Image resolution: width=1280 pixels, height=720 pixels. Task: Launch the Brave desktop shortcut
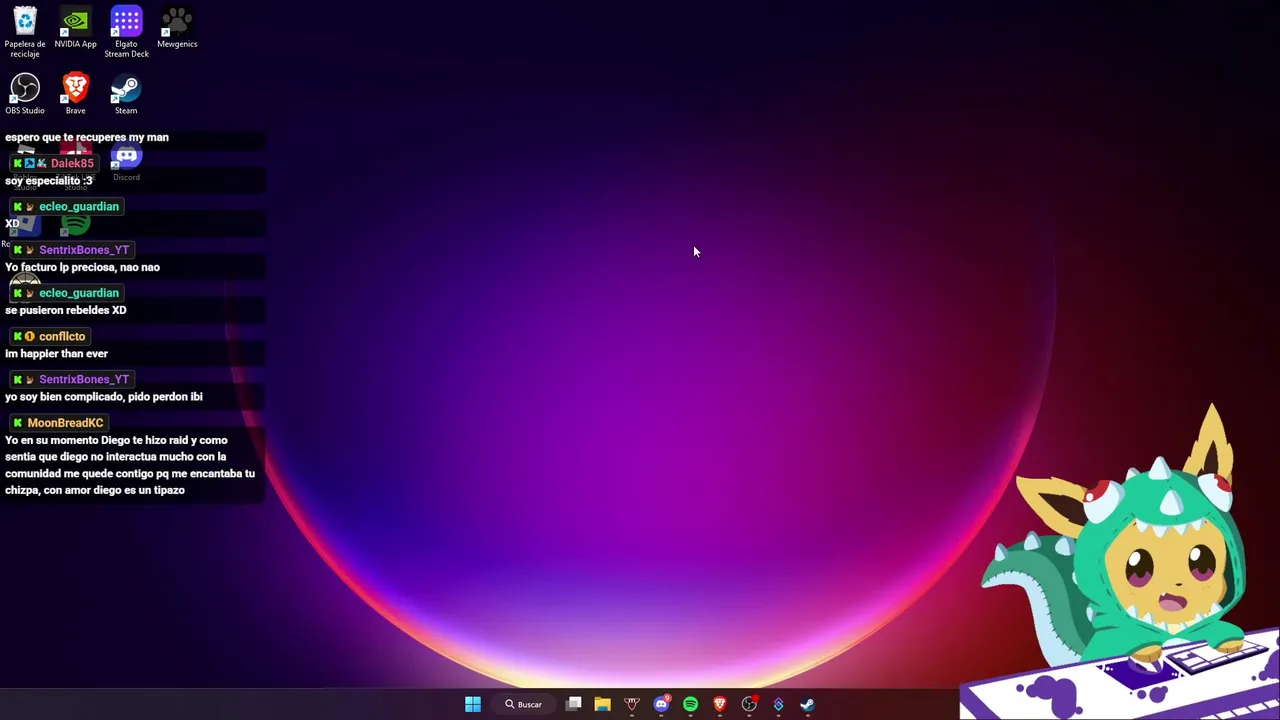tap(75, 94)
